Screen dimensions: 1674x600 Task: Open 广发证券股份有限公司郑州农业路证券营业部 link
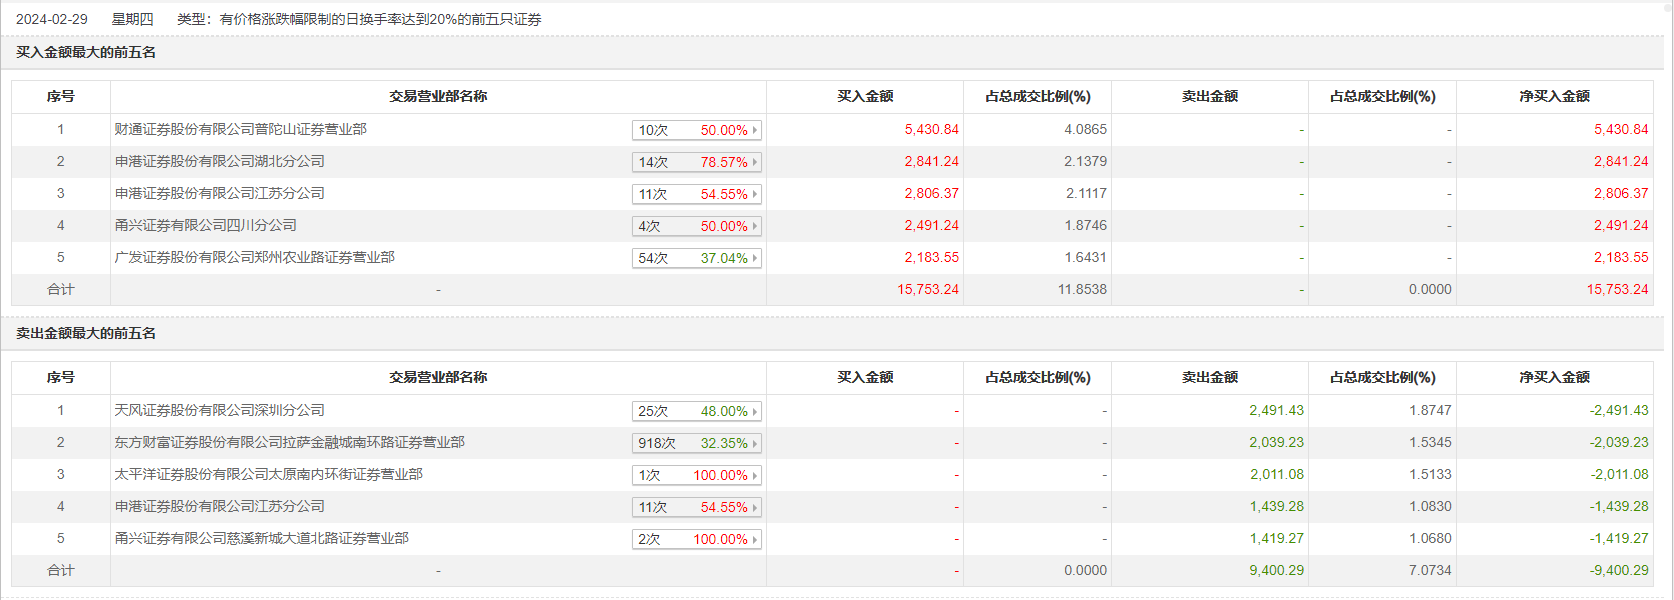(x=254, y=257)
